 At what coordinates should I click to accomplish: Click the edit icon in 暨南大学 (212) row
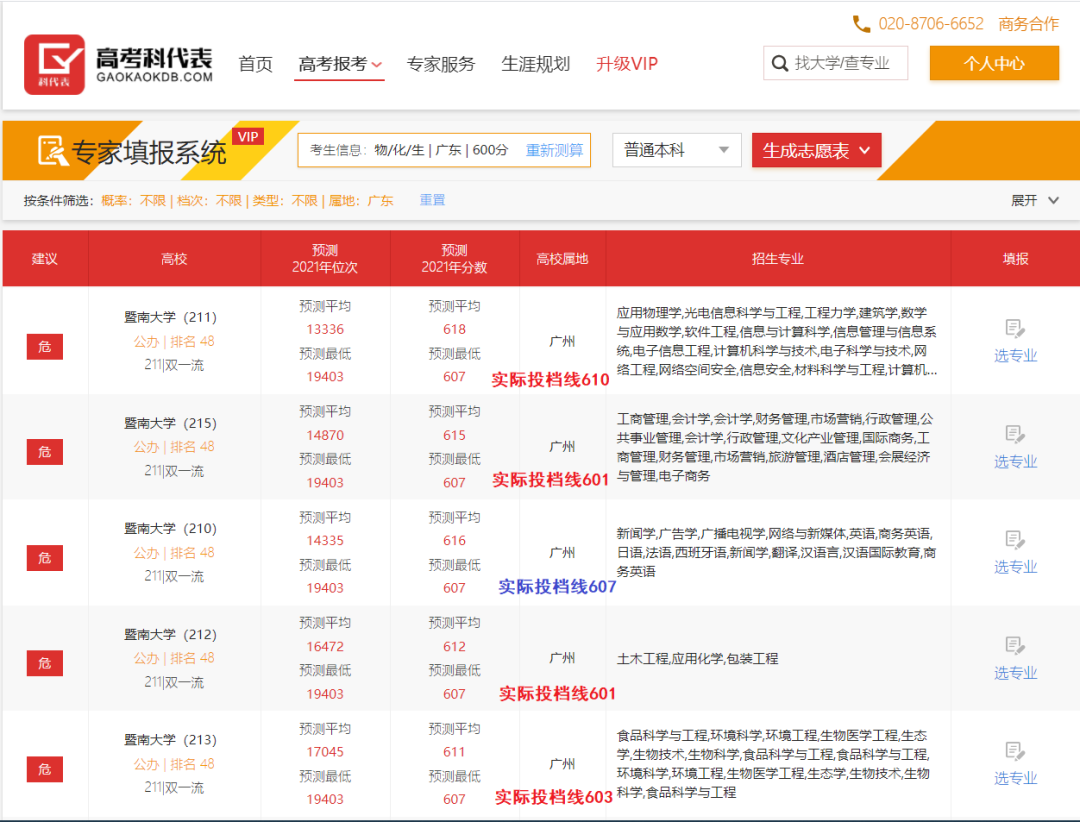(1015, 646)
